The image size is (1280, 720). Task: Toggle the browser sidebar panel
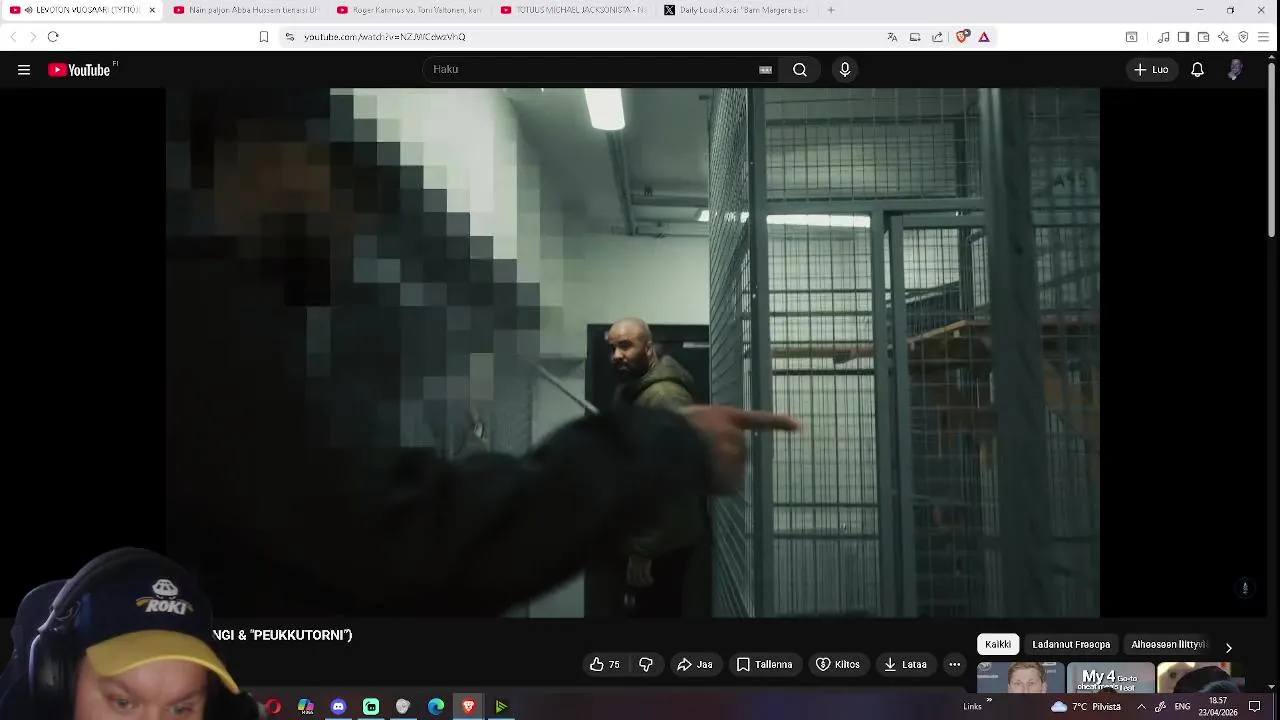[1183, 37]
